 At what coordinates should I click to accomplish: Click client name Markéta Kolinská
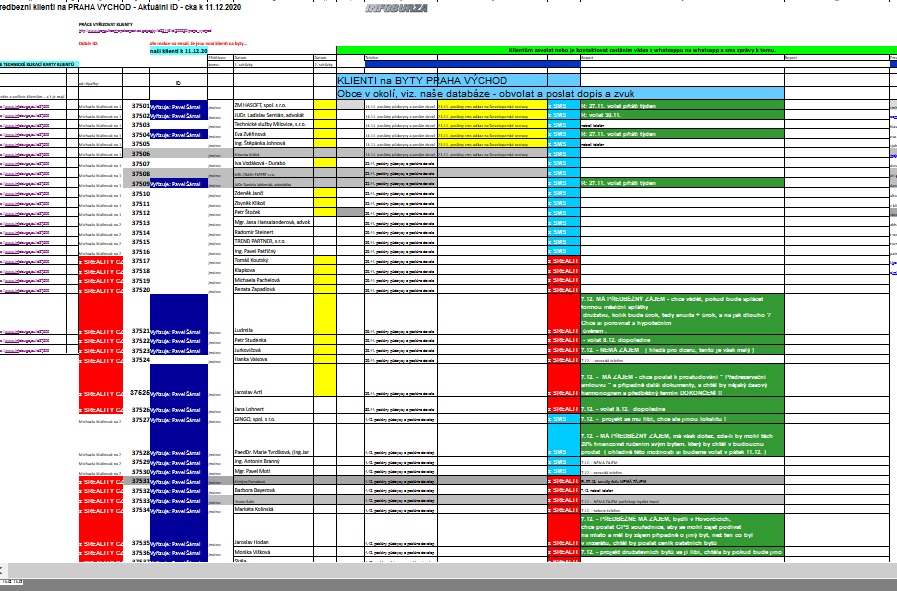pos(253,509)
